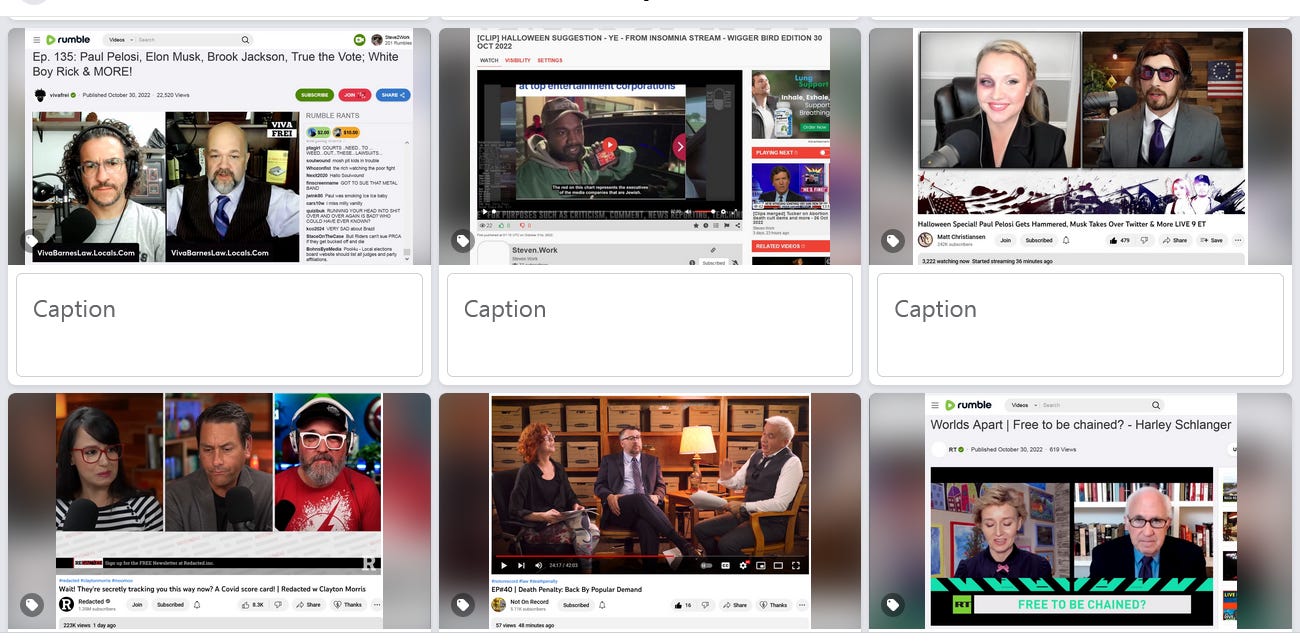
Task: Click the green camera upload icon in Ep. 135 image
Action: pyautogui.click(x=359, y=40)
